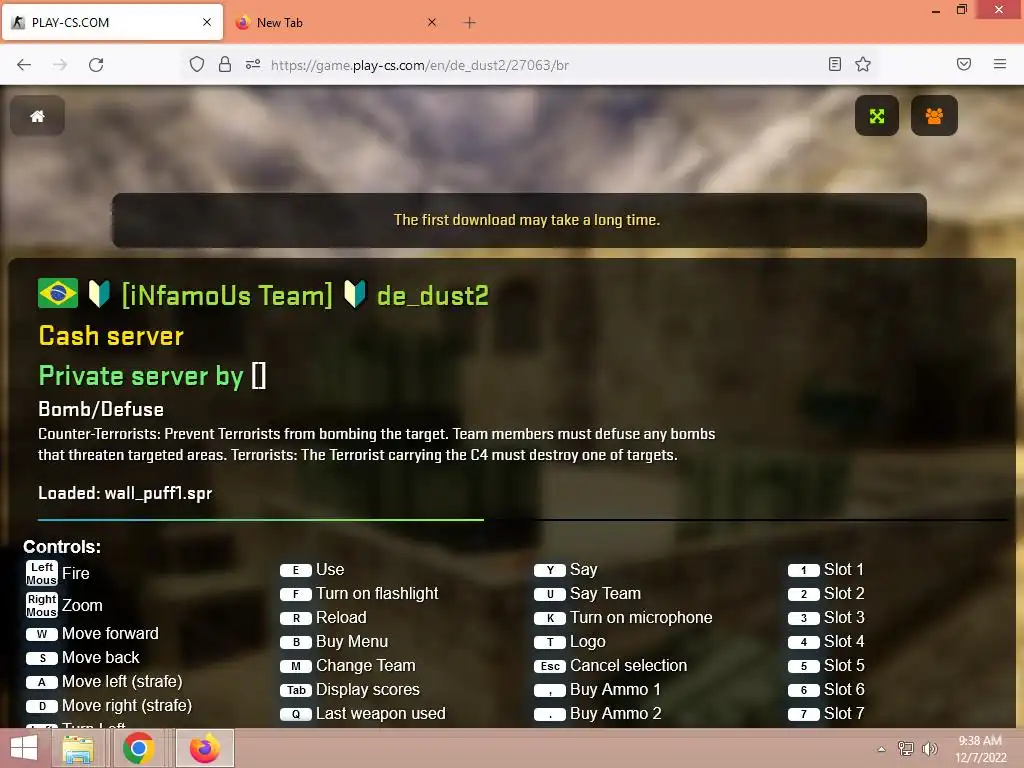Image resolution: width=1024 pixels, height=768 pixels.
Task: Open site permissions icon in address bar
Action: click(253, 64)
